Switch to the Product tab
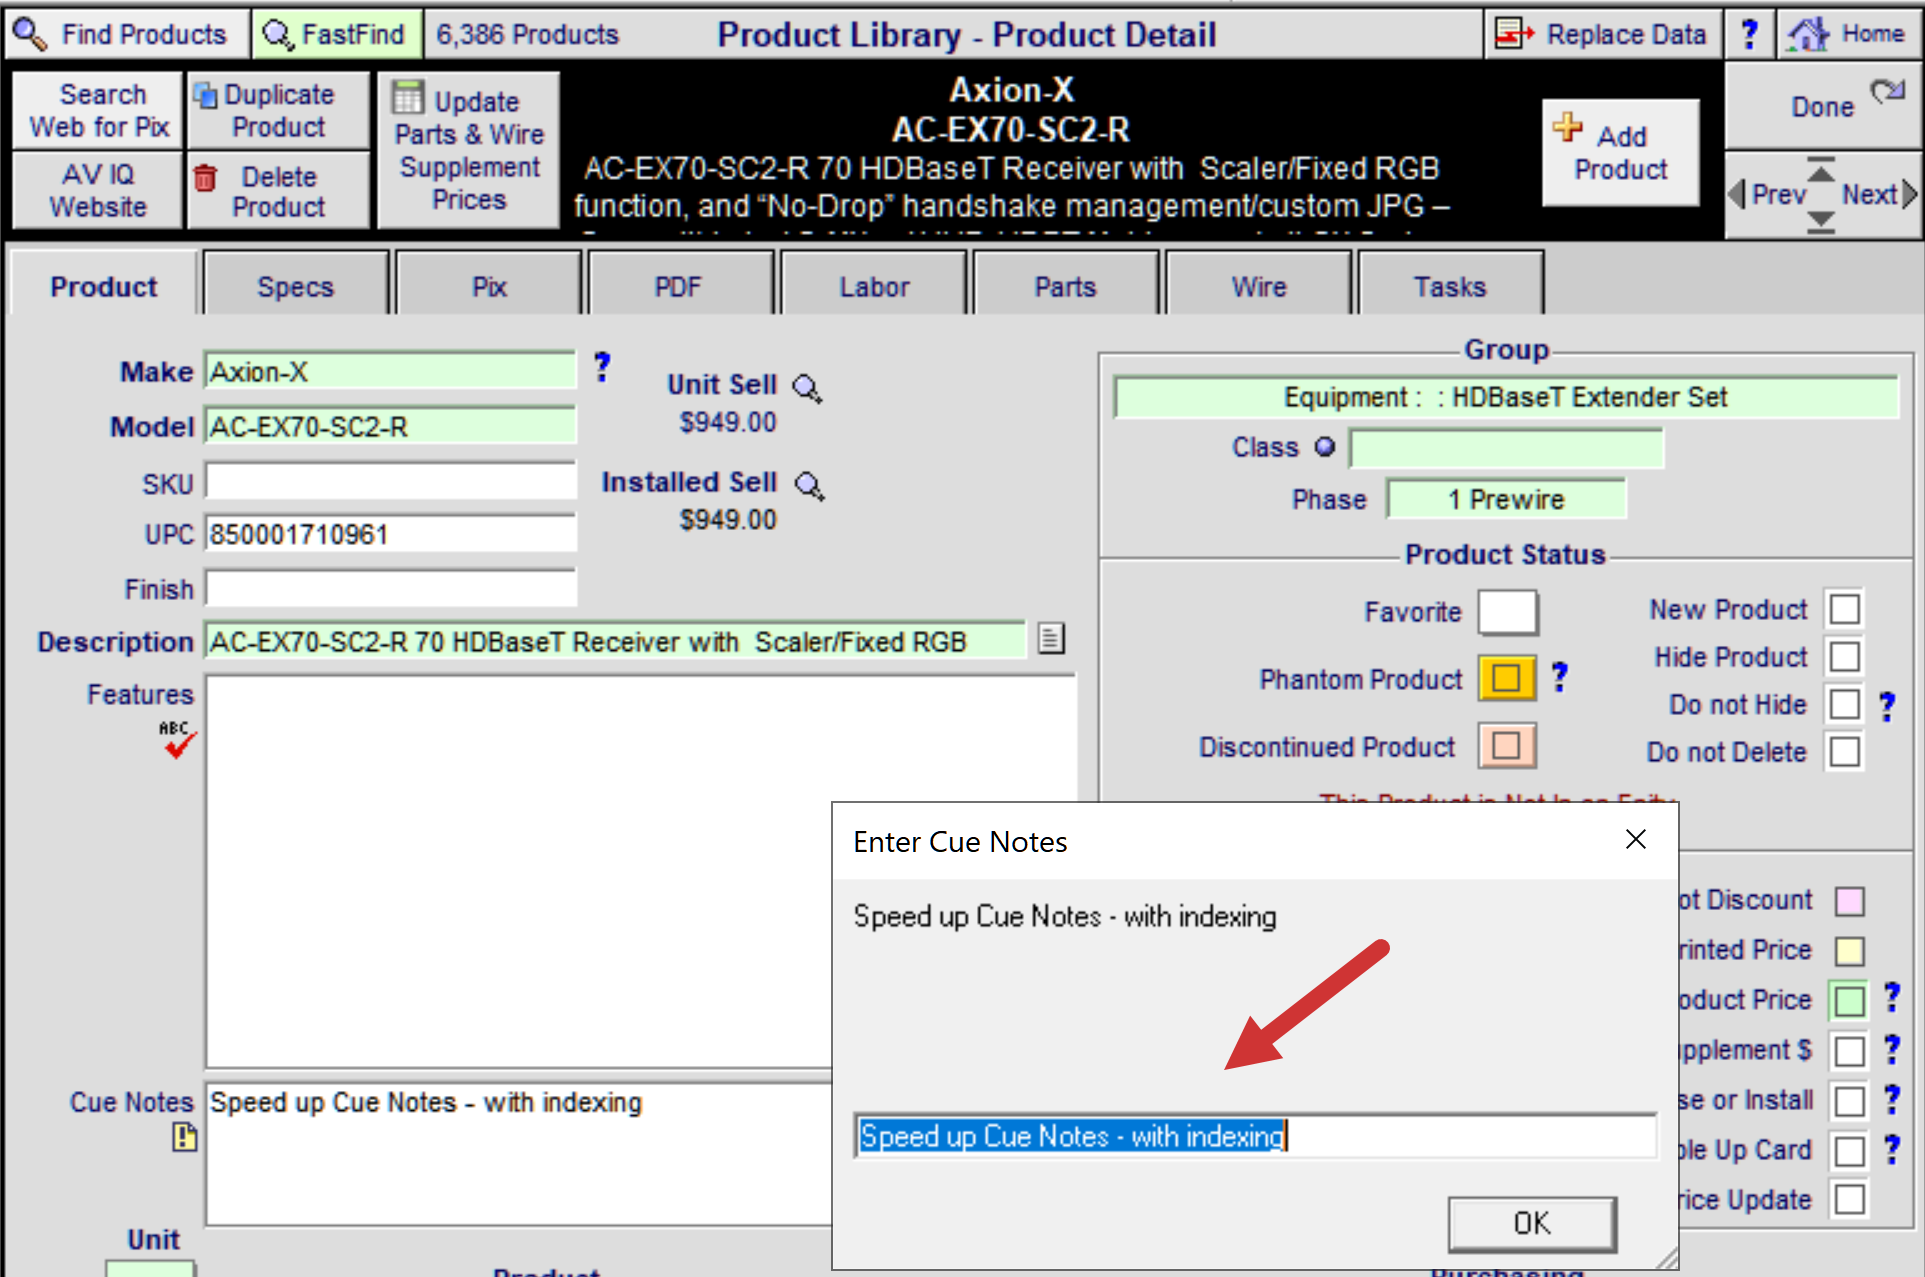Screen dimensions: 1925x1277 coord(104,287)
